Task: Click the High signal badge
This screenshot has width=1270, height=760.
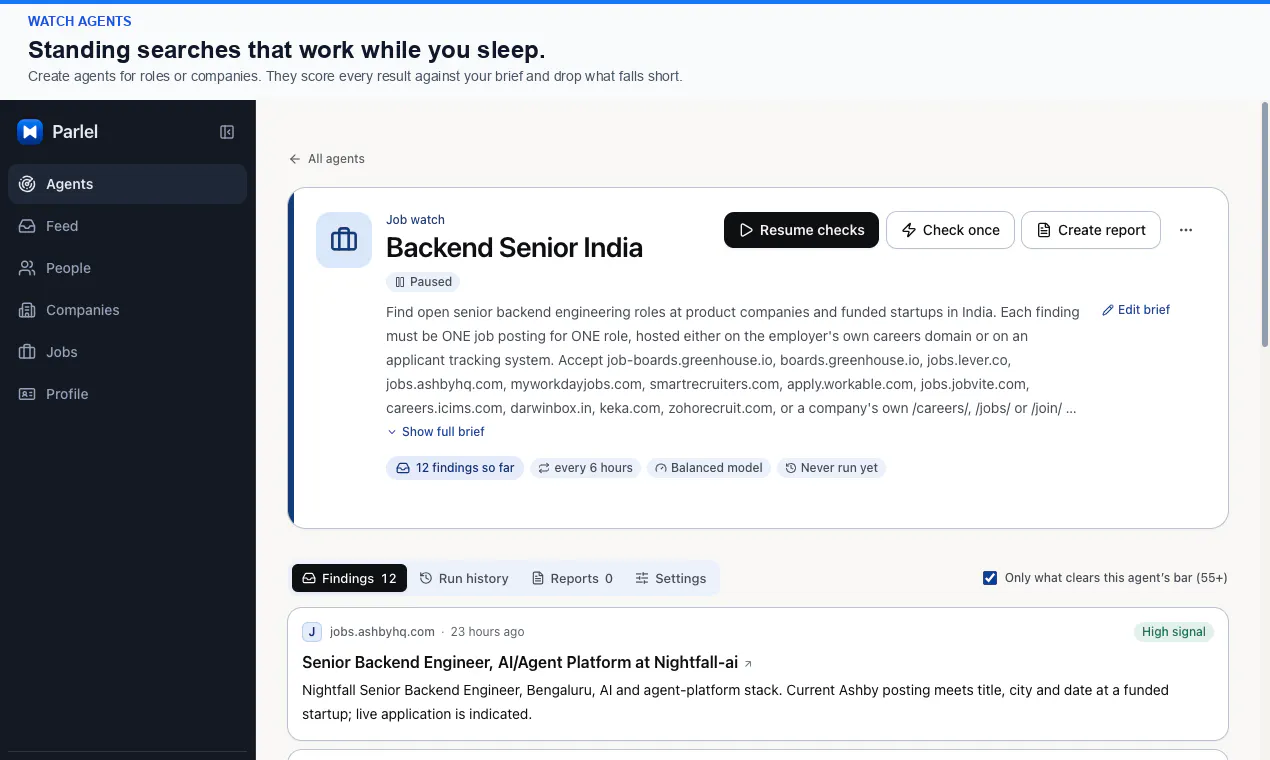Action: [x=1174, y=632]
